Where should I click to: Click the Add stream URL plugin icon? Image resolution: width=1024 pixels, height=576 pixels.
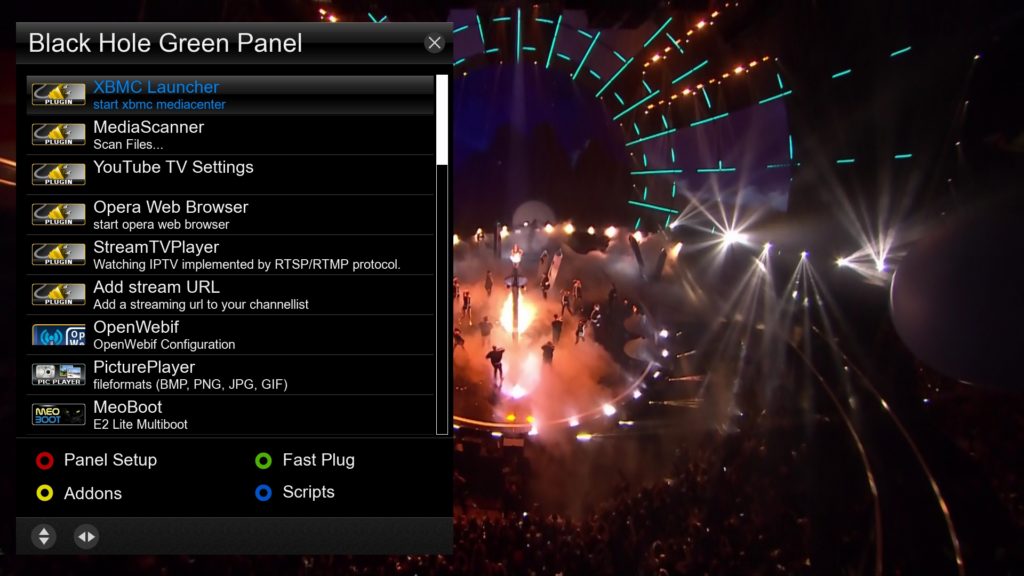(x=59, y=294)
